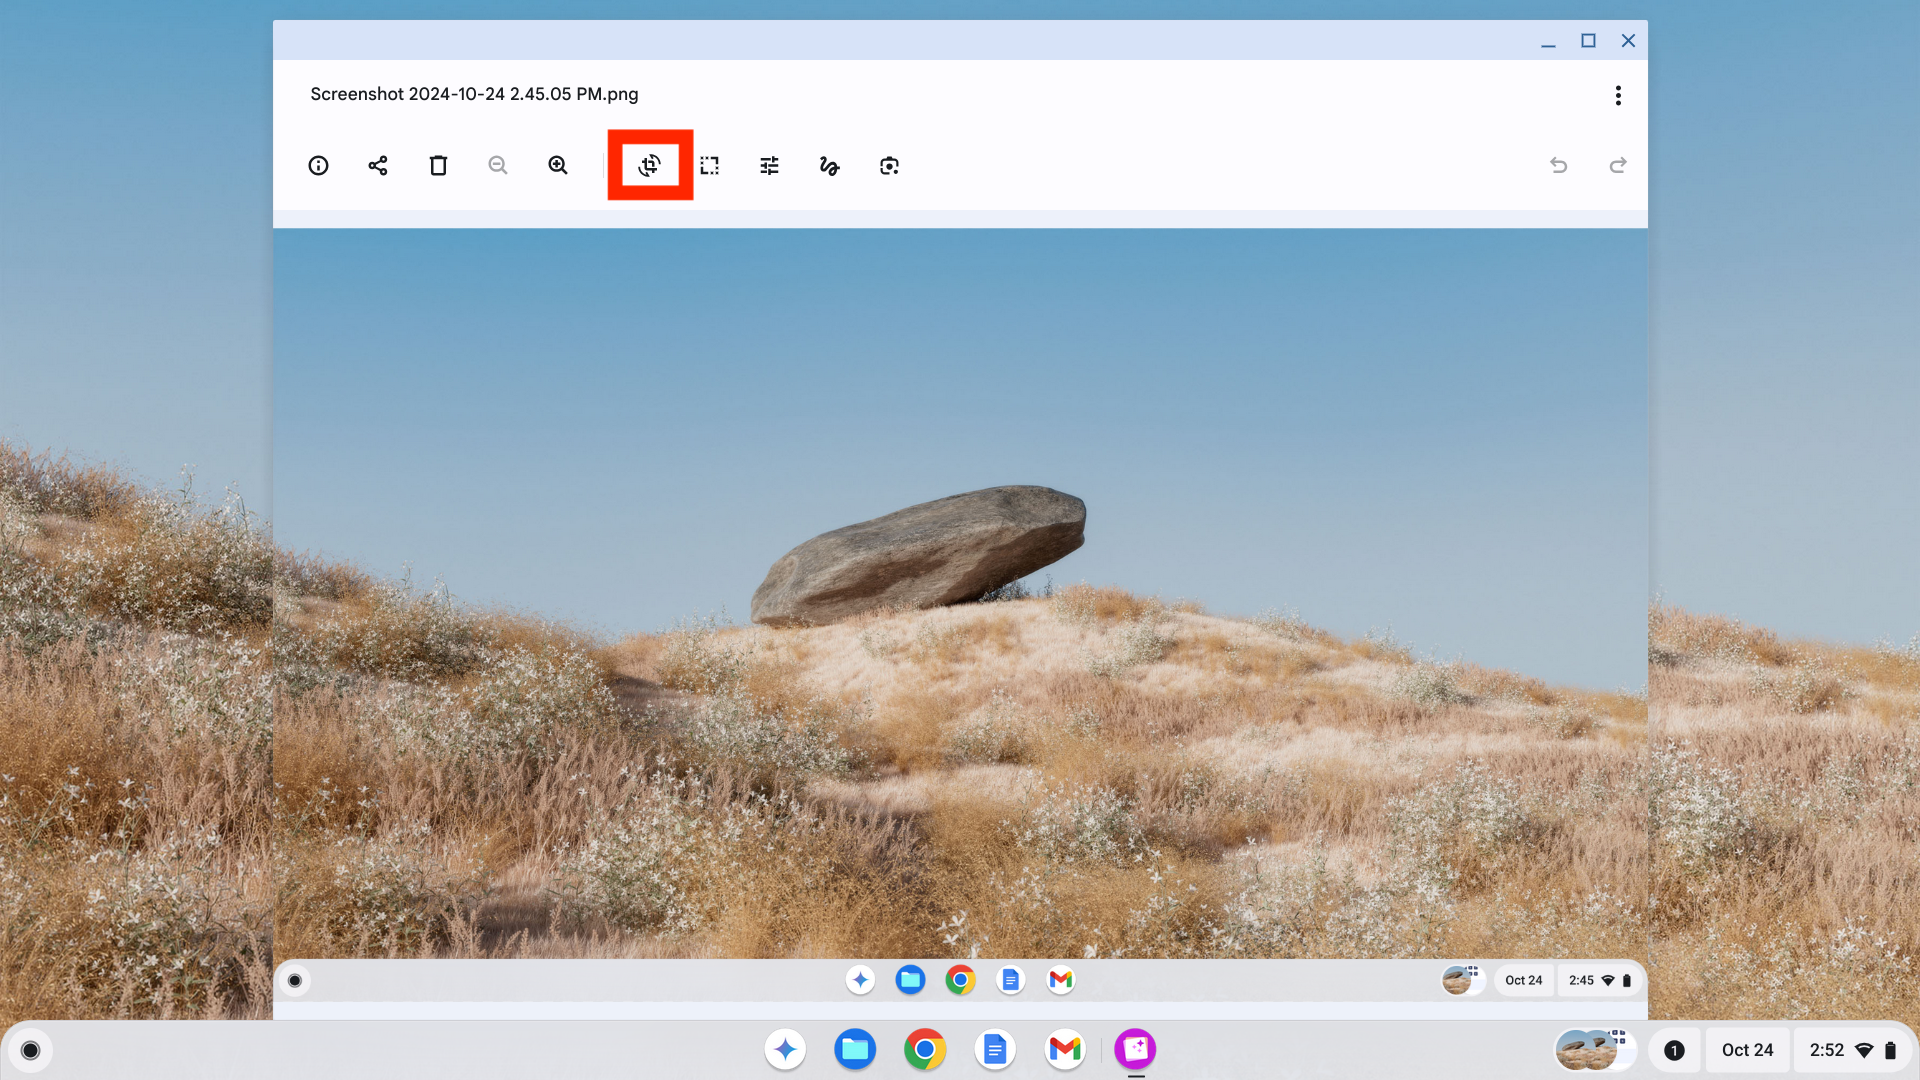
Task: Open the Rescale tool
Action: point(710,166)
